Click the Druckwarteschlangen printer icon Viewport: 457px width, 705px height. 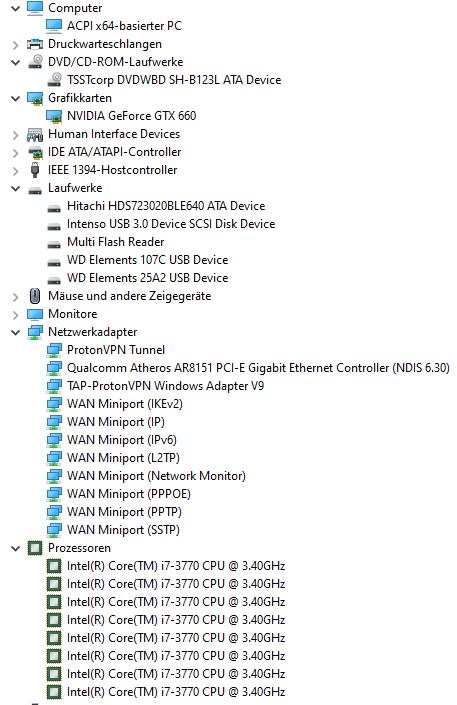point(35,44)
